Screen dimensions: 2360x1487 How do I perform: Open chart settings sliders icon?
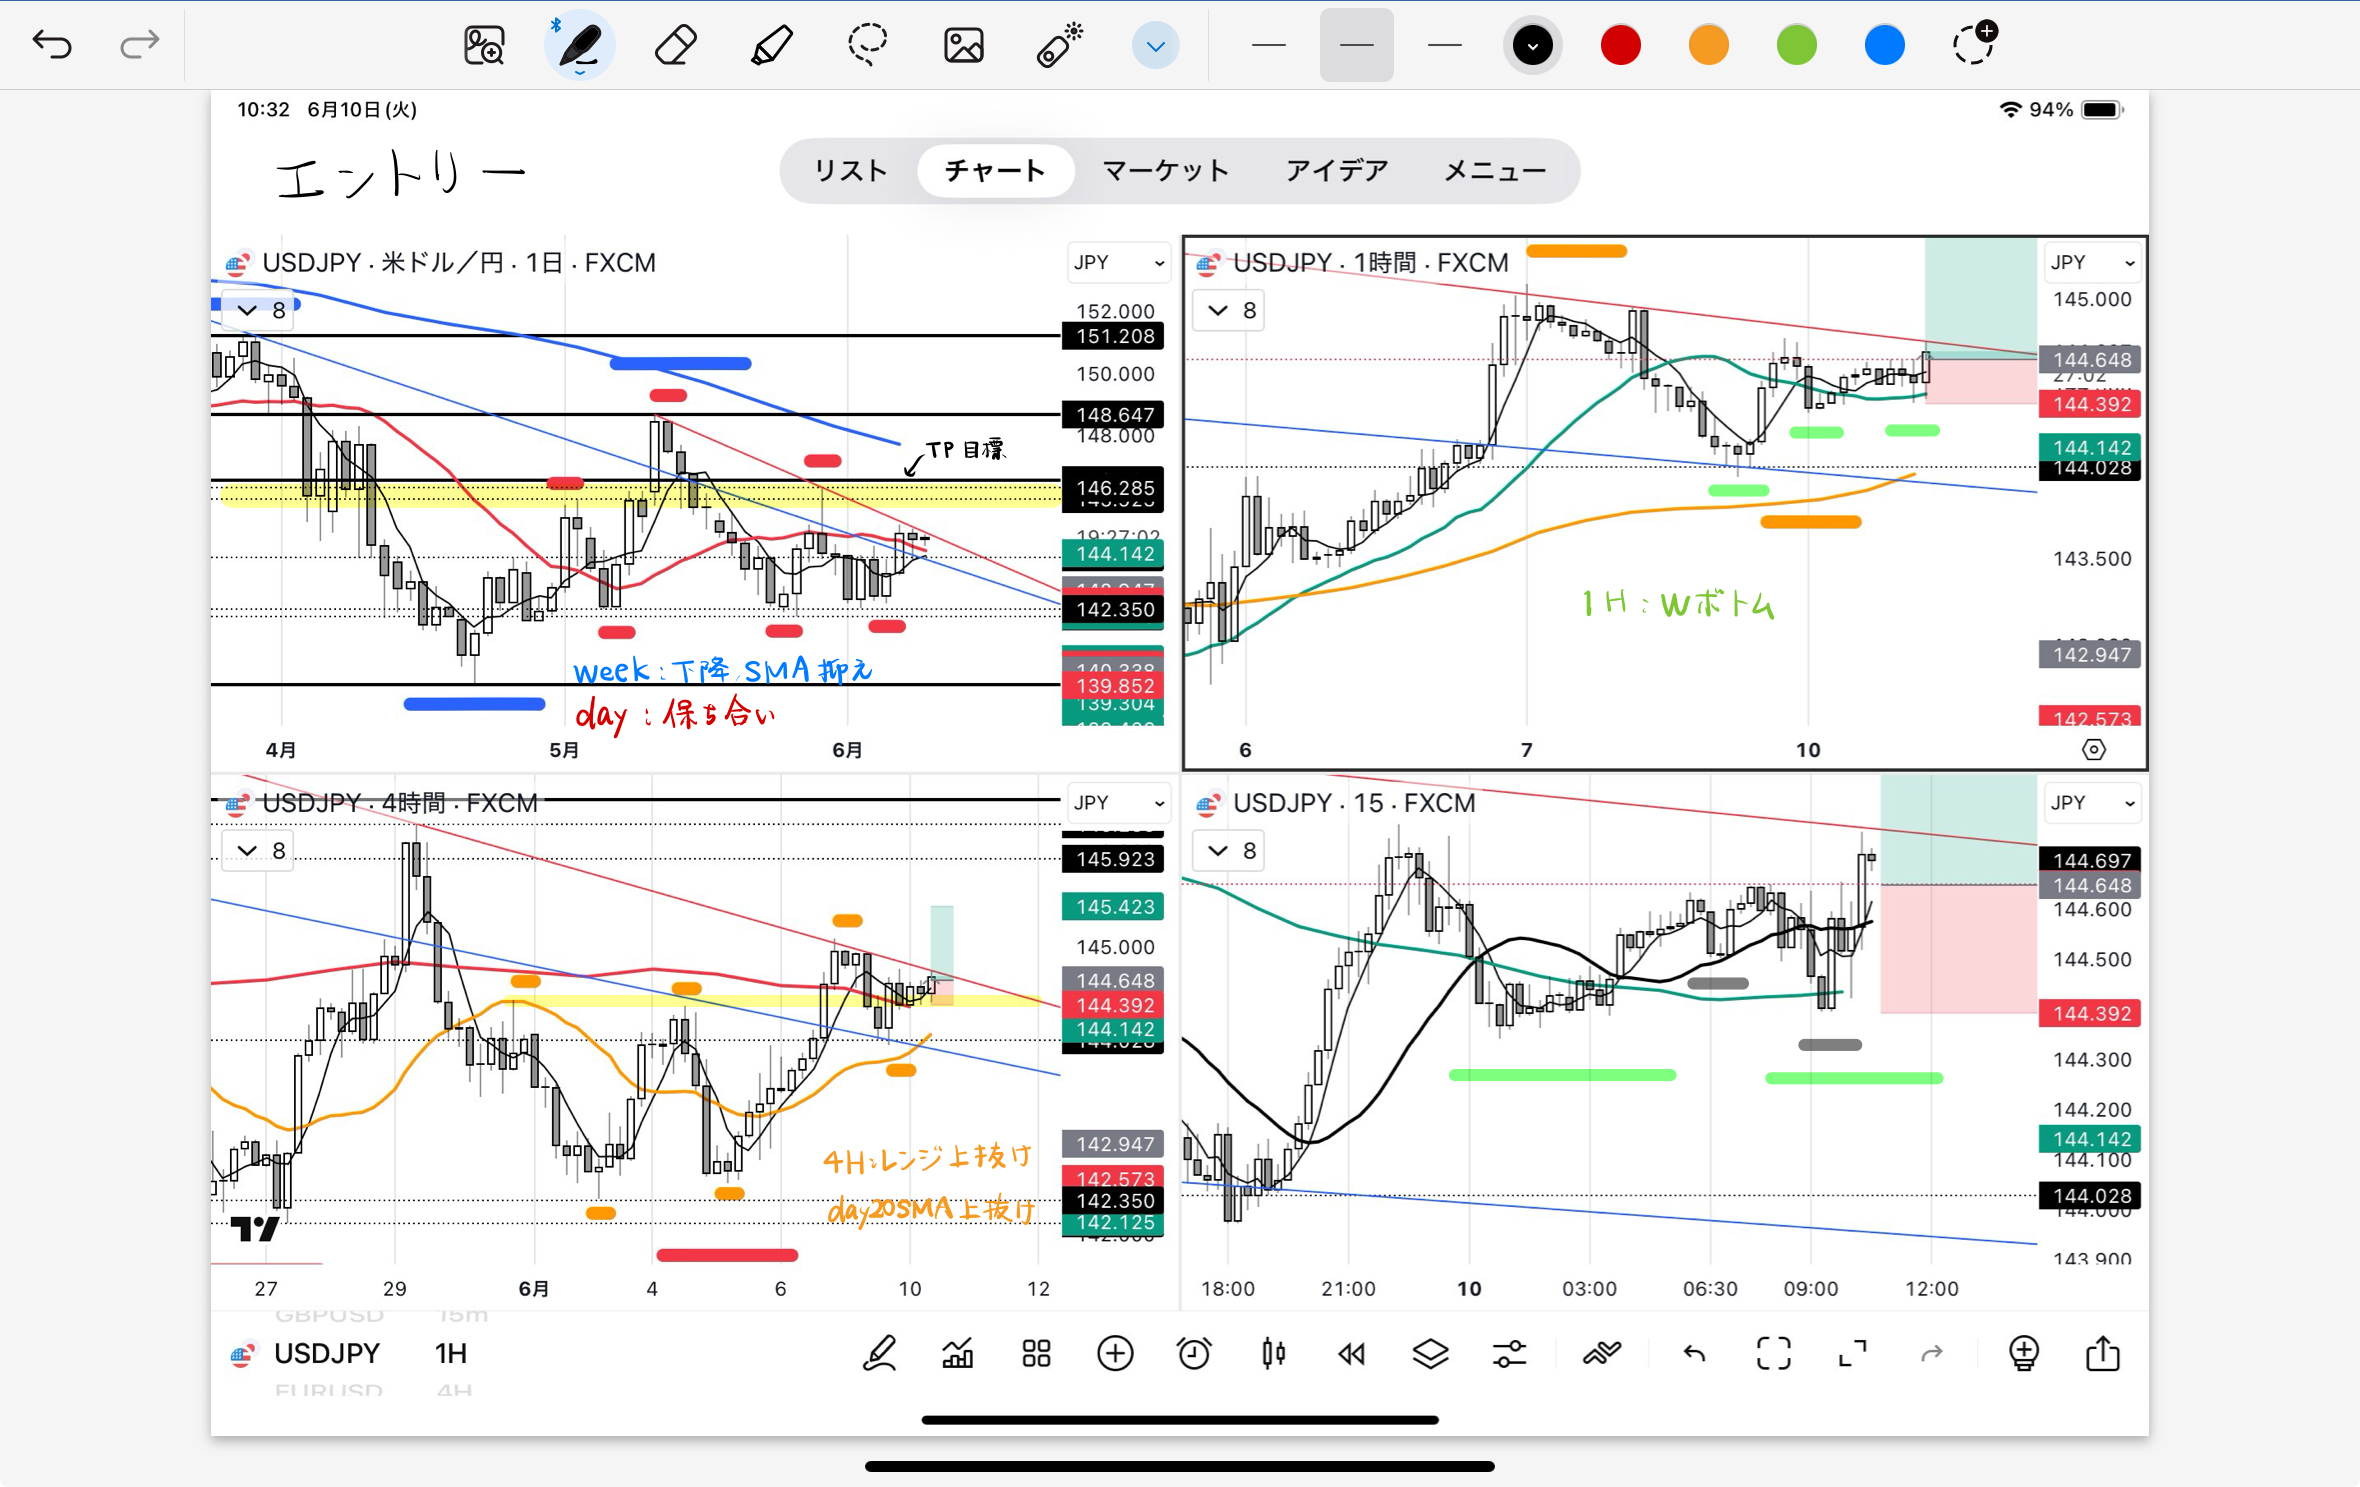click(x=1509, y=1353)
